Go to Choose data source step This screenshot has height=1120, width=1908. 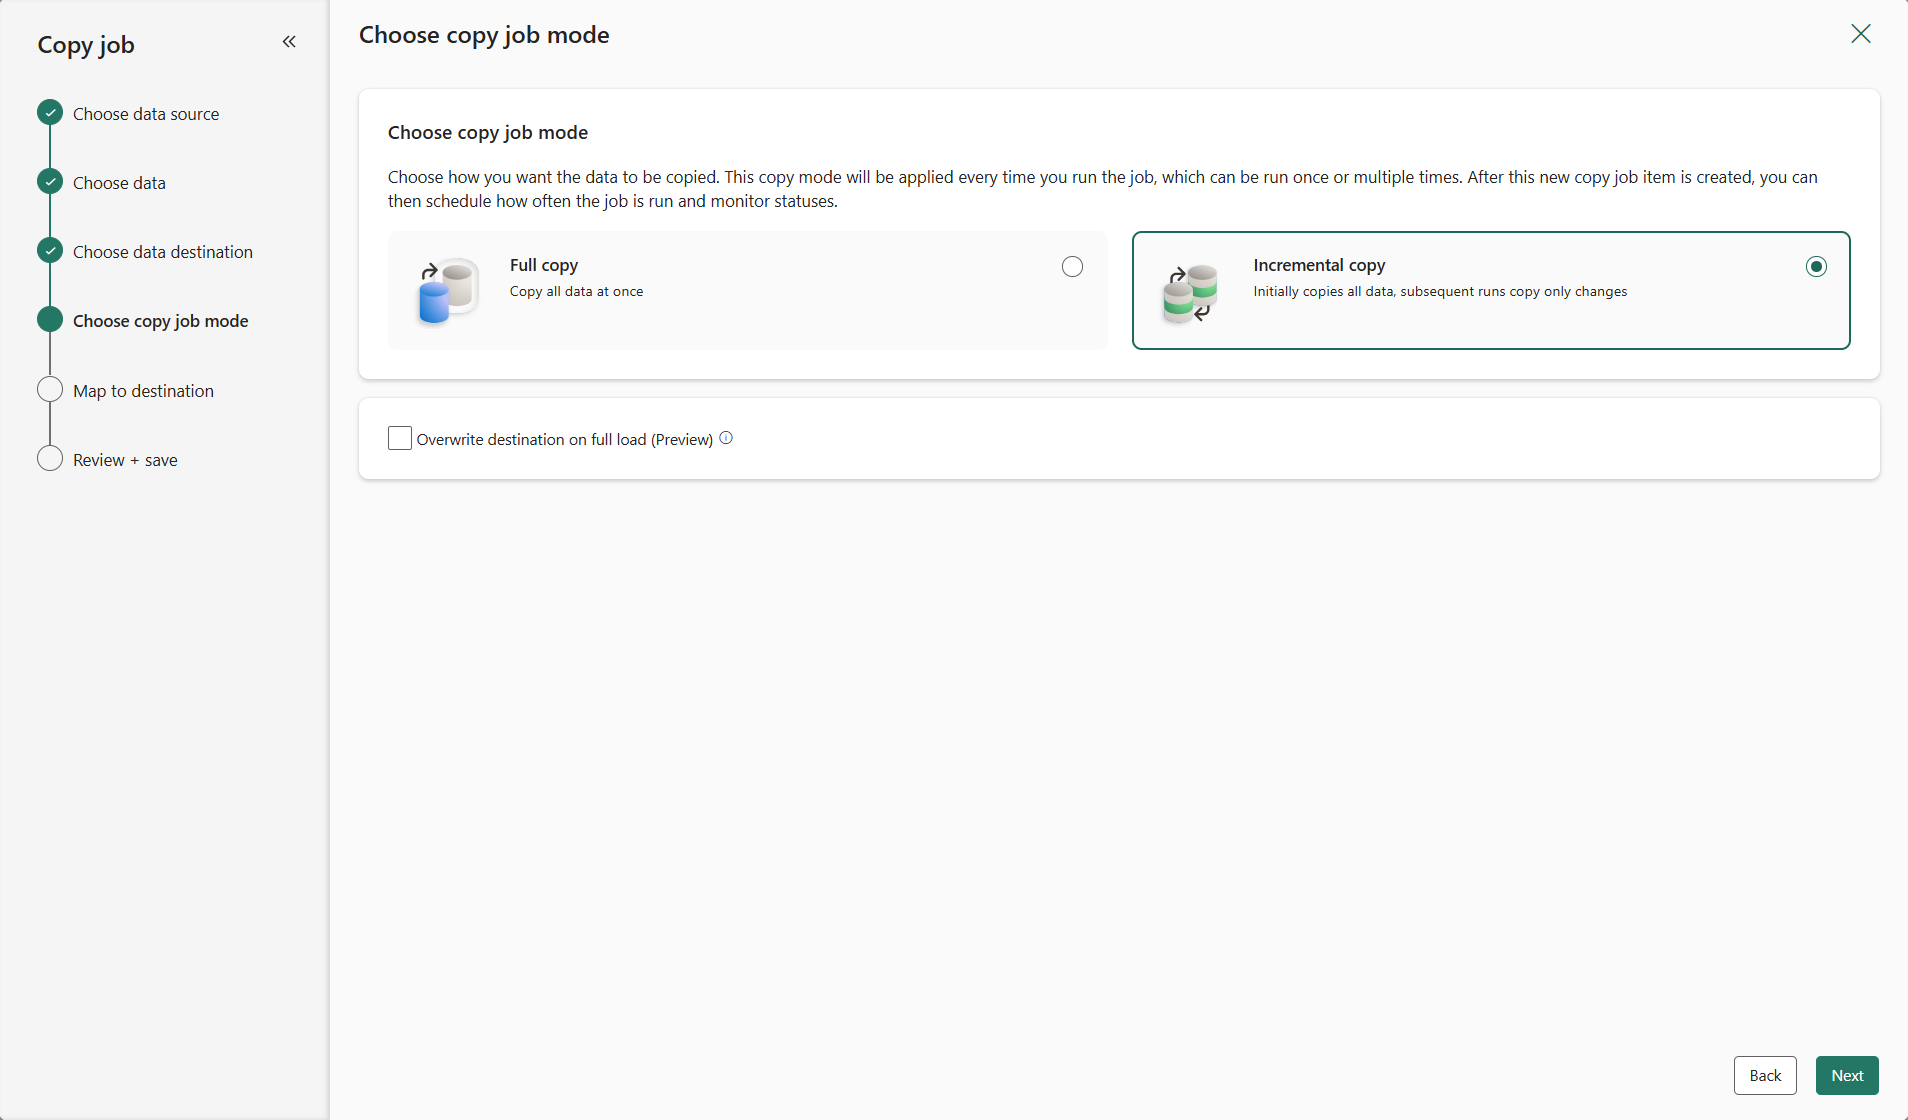point(146,114)
